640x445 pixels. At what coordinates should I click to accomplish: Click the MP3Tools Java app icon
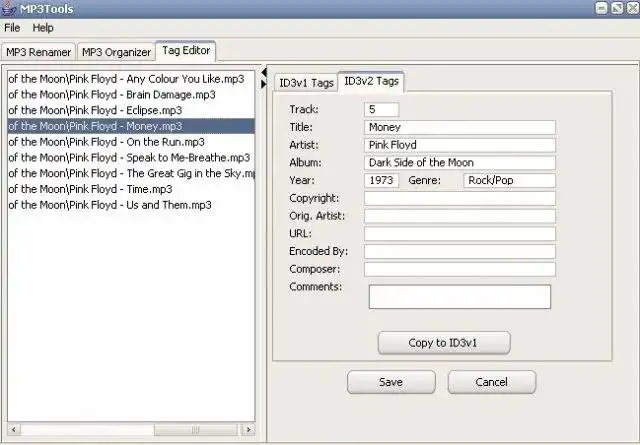(x=8, y=8)
